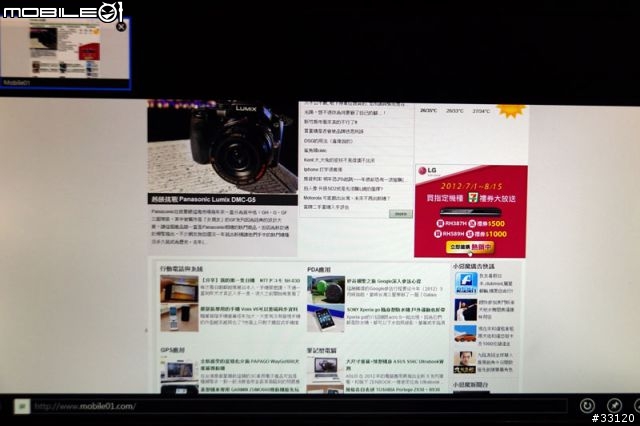Open the PDA應用 section heading

[319, 270]
